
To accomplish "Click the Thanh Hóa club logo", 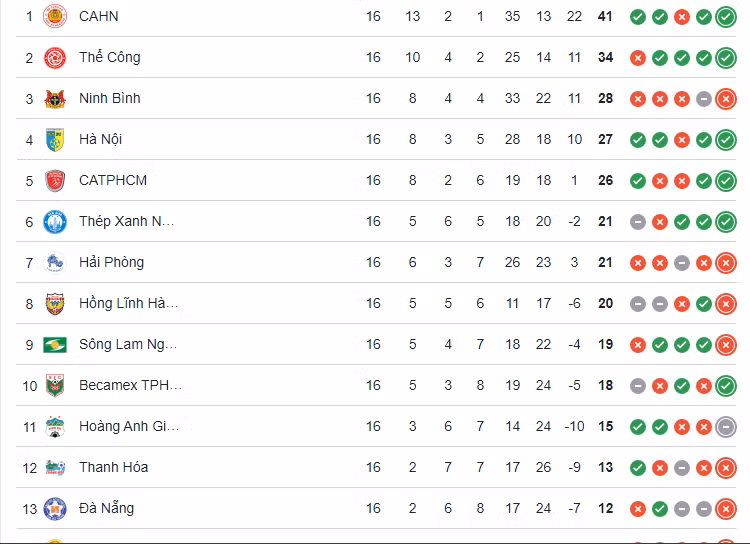I will point(55,467).
